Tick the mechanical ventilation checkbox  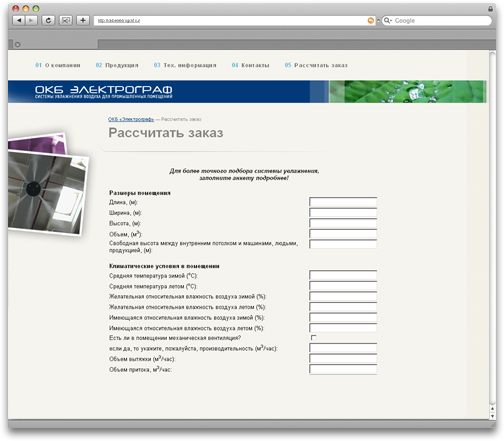[x=313, y=338]
